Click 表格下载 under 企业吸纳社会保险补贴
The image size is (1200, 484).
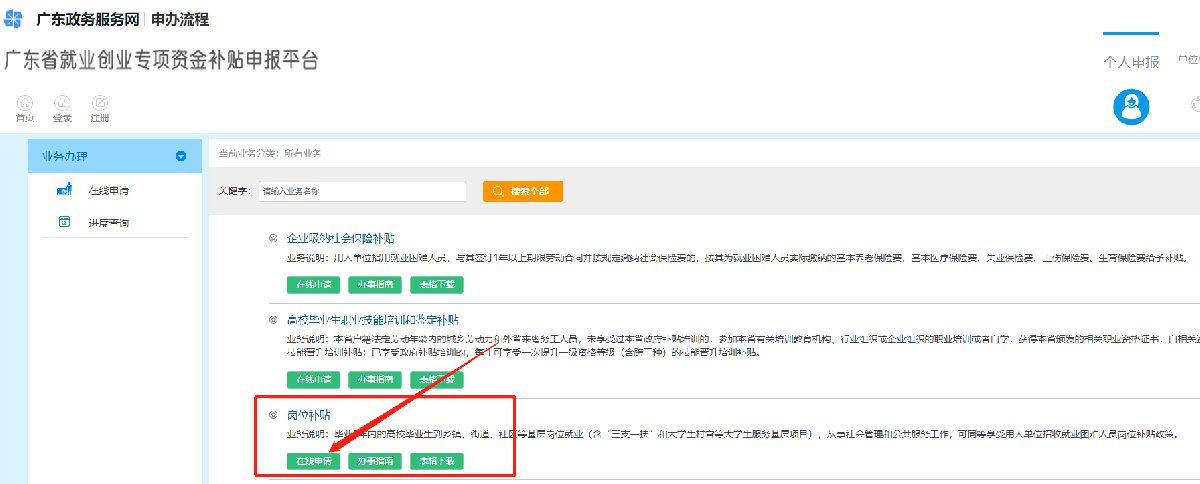click(437, 284)
